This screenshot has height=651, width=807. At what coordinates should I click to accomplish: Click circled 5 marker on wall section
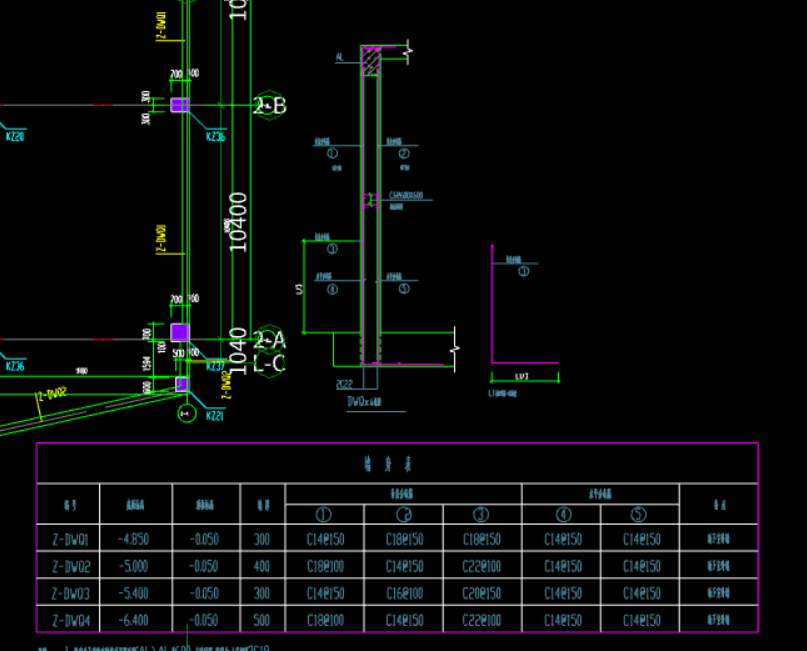[x=404, y=289]
